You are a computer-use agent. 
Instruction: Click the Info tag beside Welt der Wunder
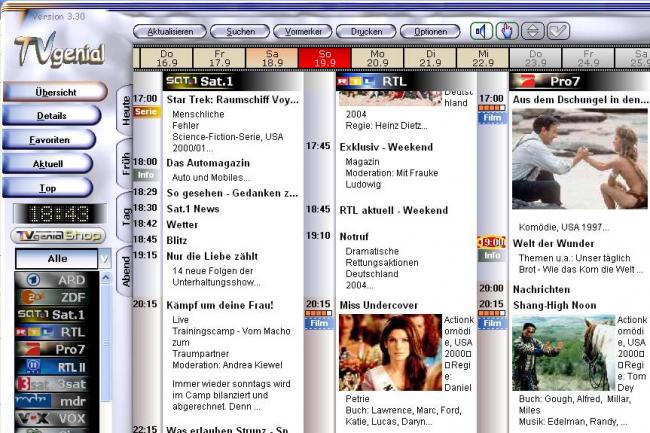coord(492,255)
